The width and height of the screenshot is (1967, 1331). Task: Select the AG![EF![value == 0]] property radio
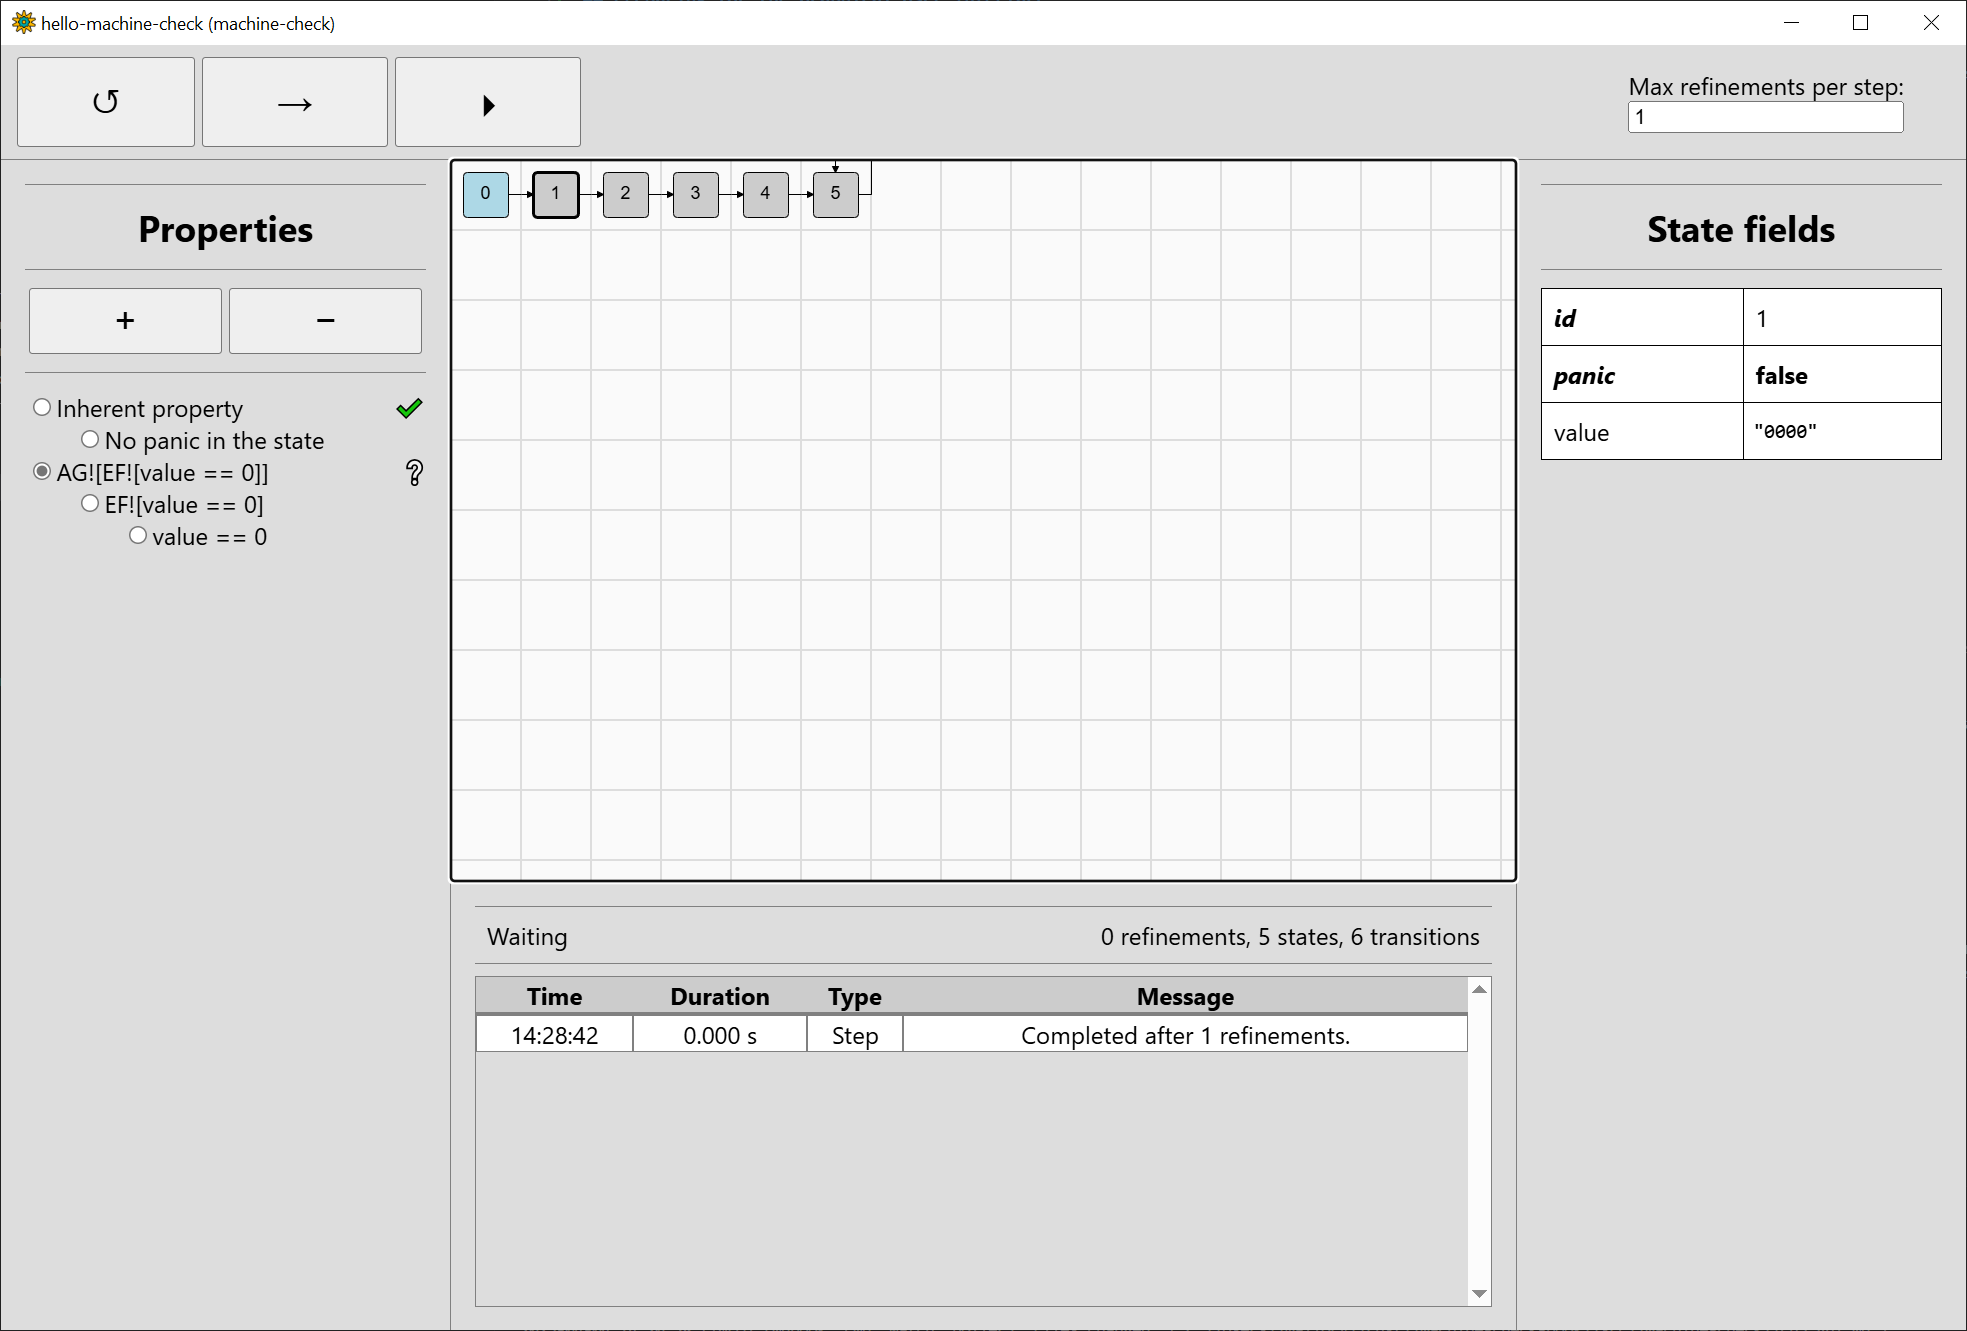[x=42, y=472]
